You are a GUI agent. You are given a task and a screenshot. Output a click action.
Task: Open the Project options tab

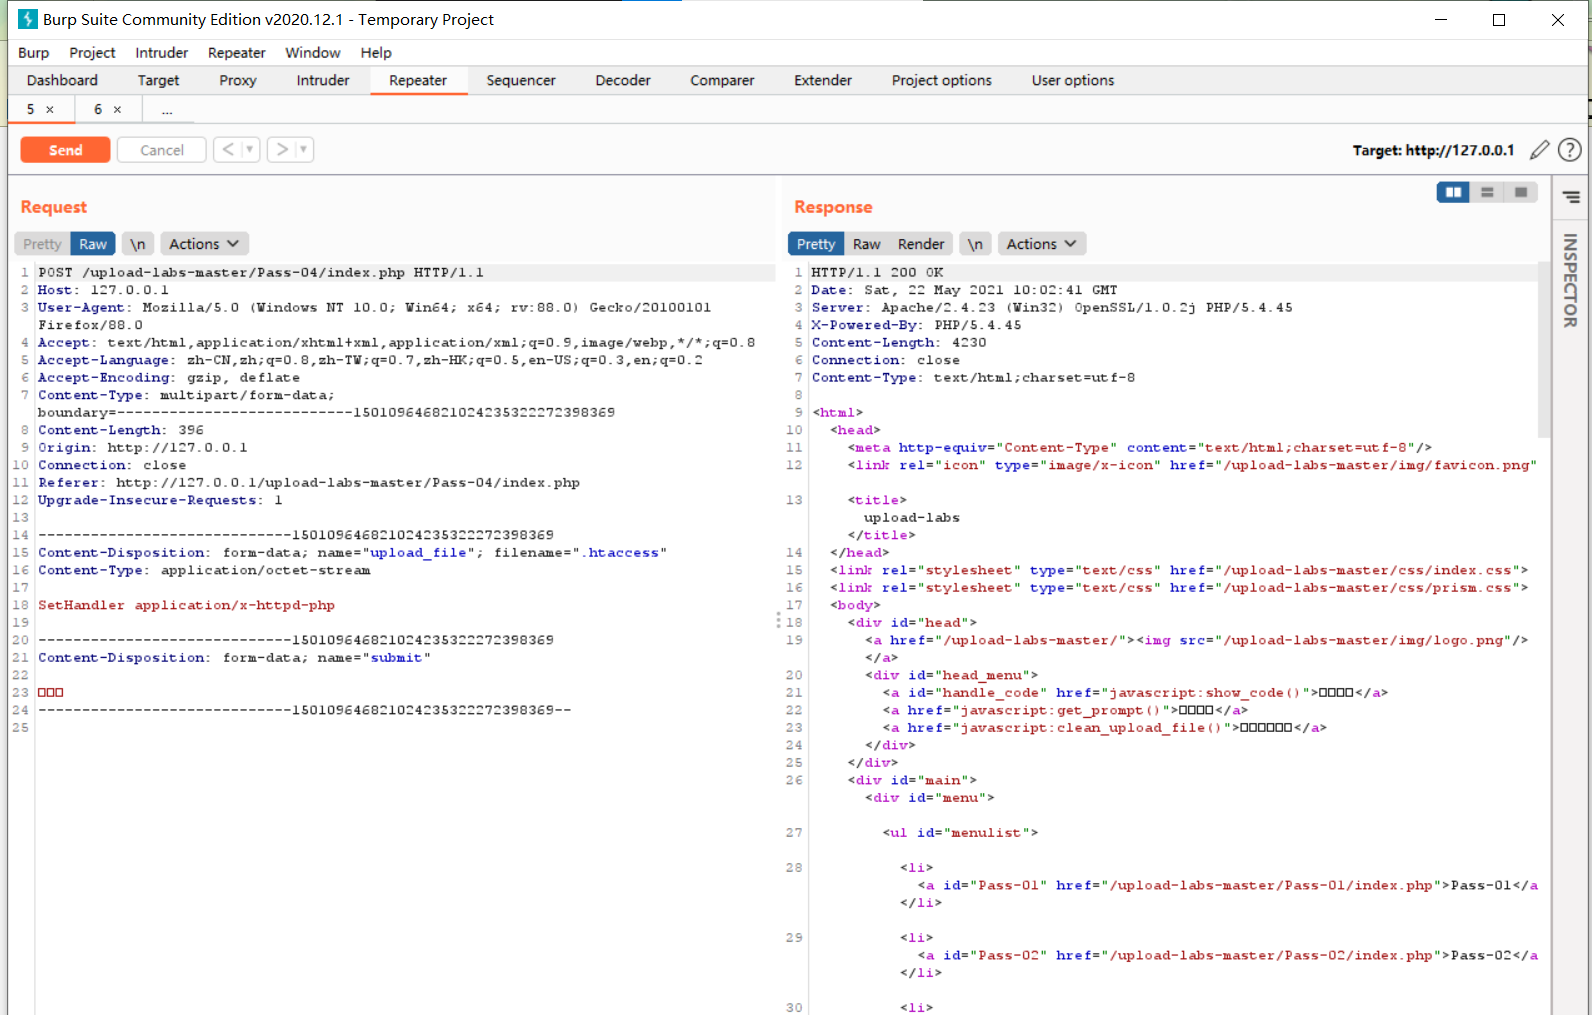(x=942, y=81)
